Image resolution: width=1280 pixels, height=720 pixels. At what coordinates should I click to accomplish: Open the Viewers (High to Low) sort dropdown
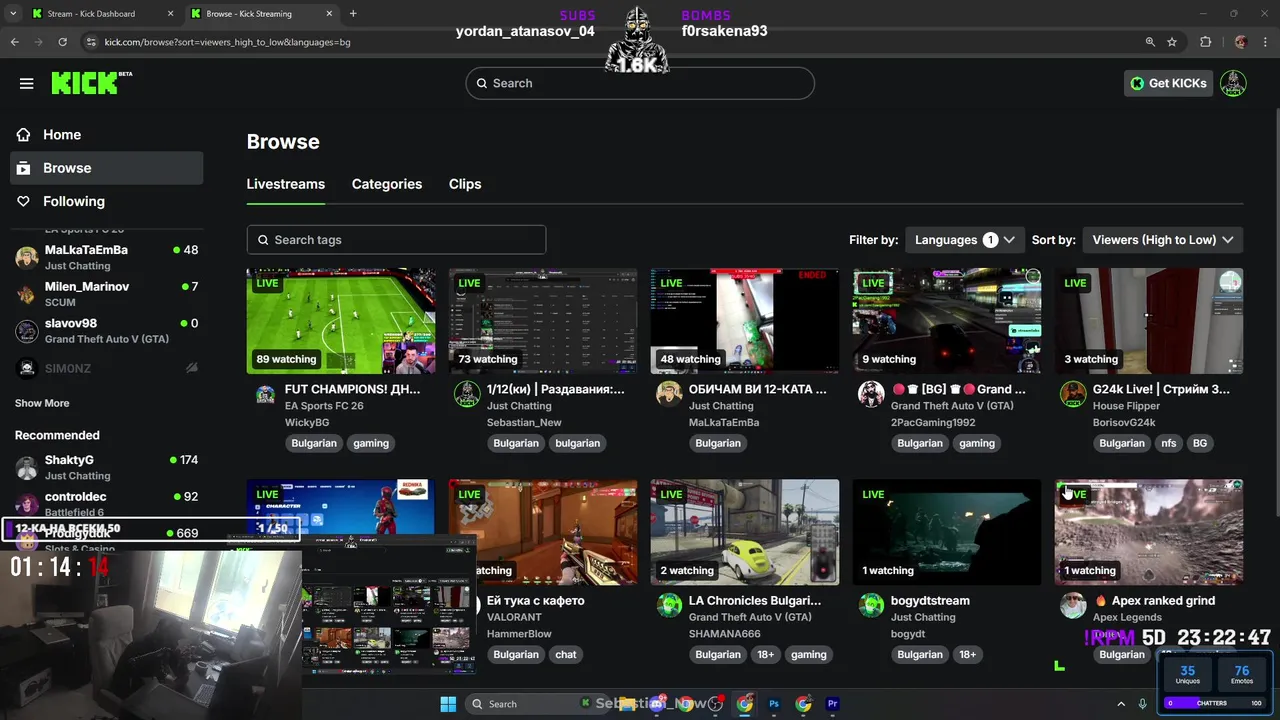tap(1163, 240)
